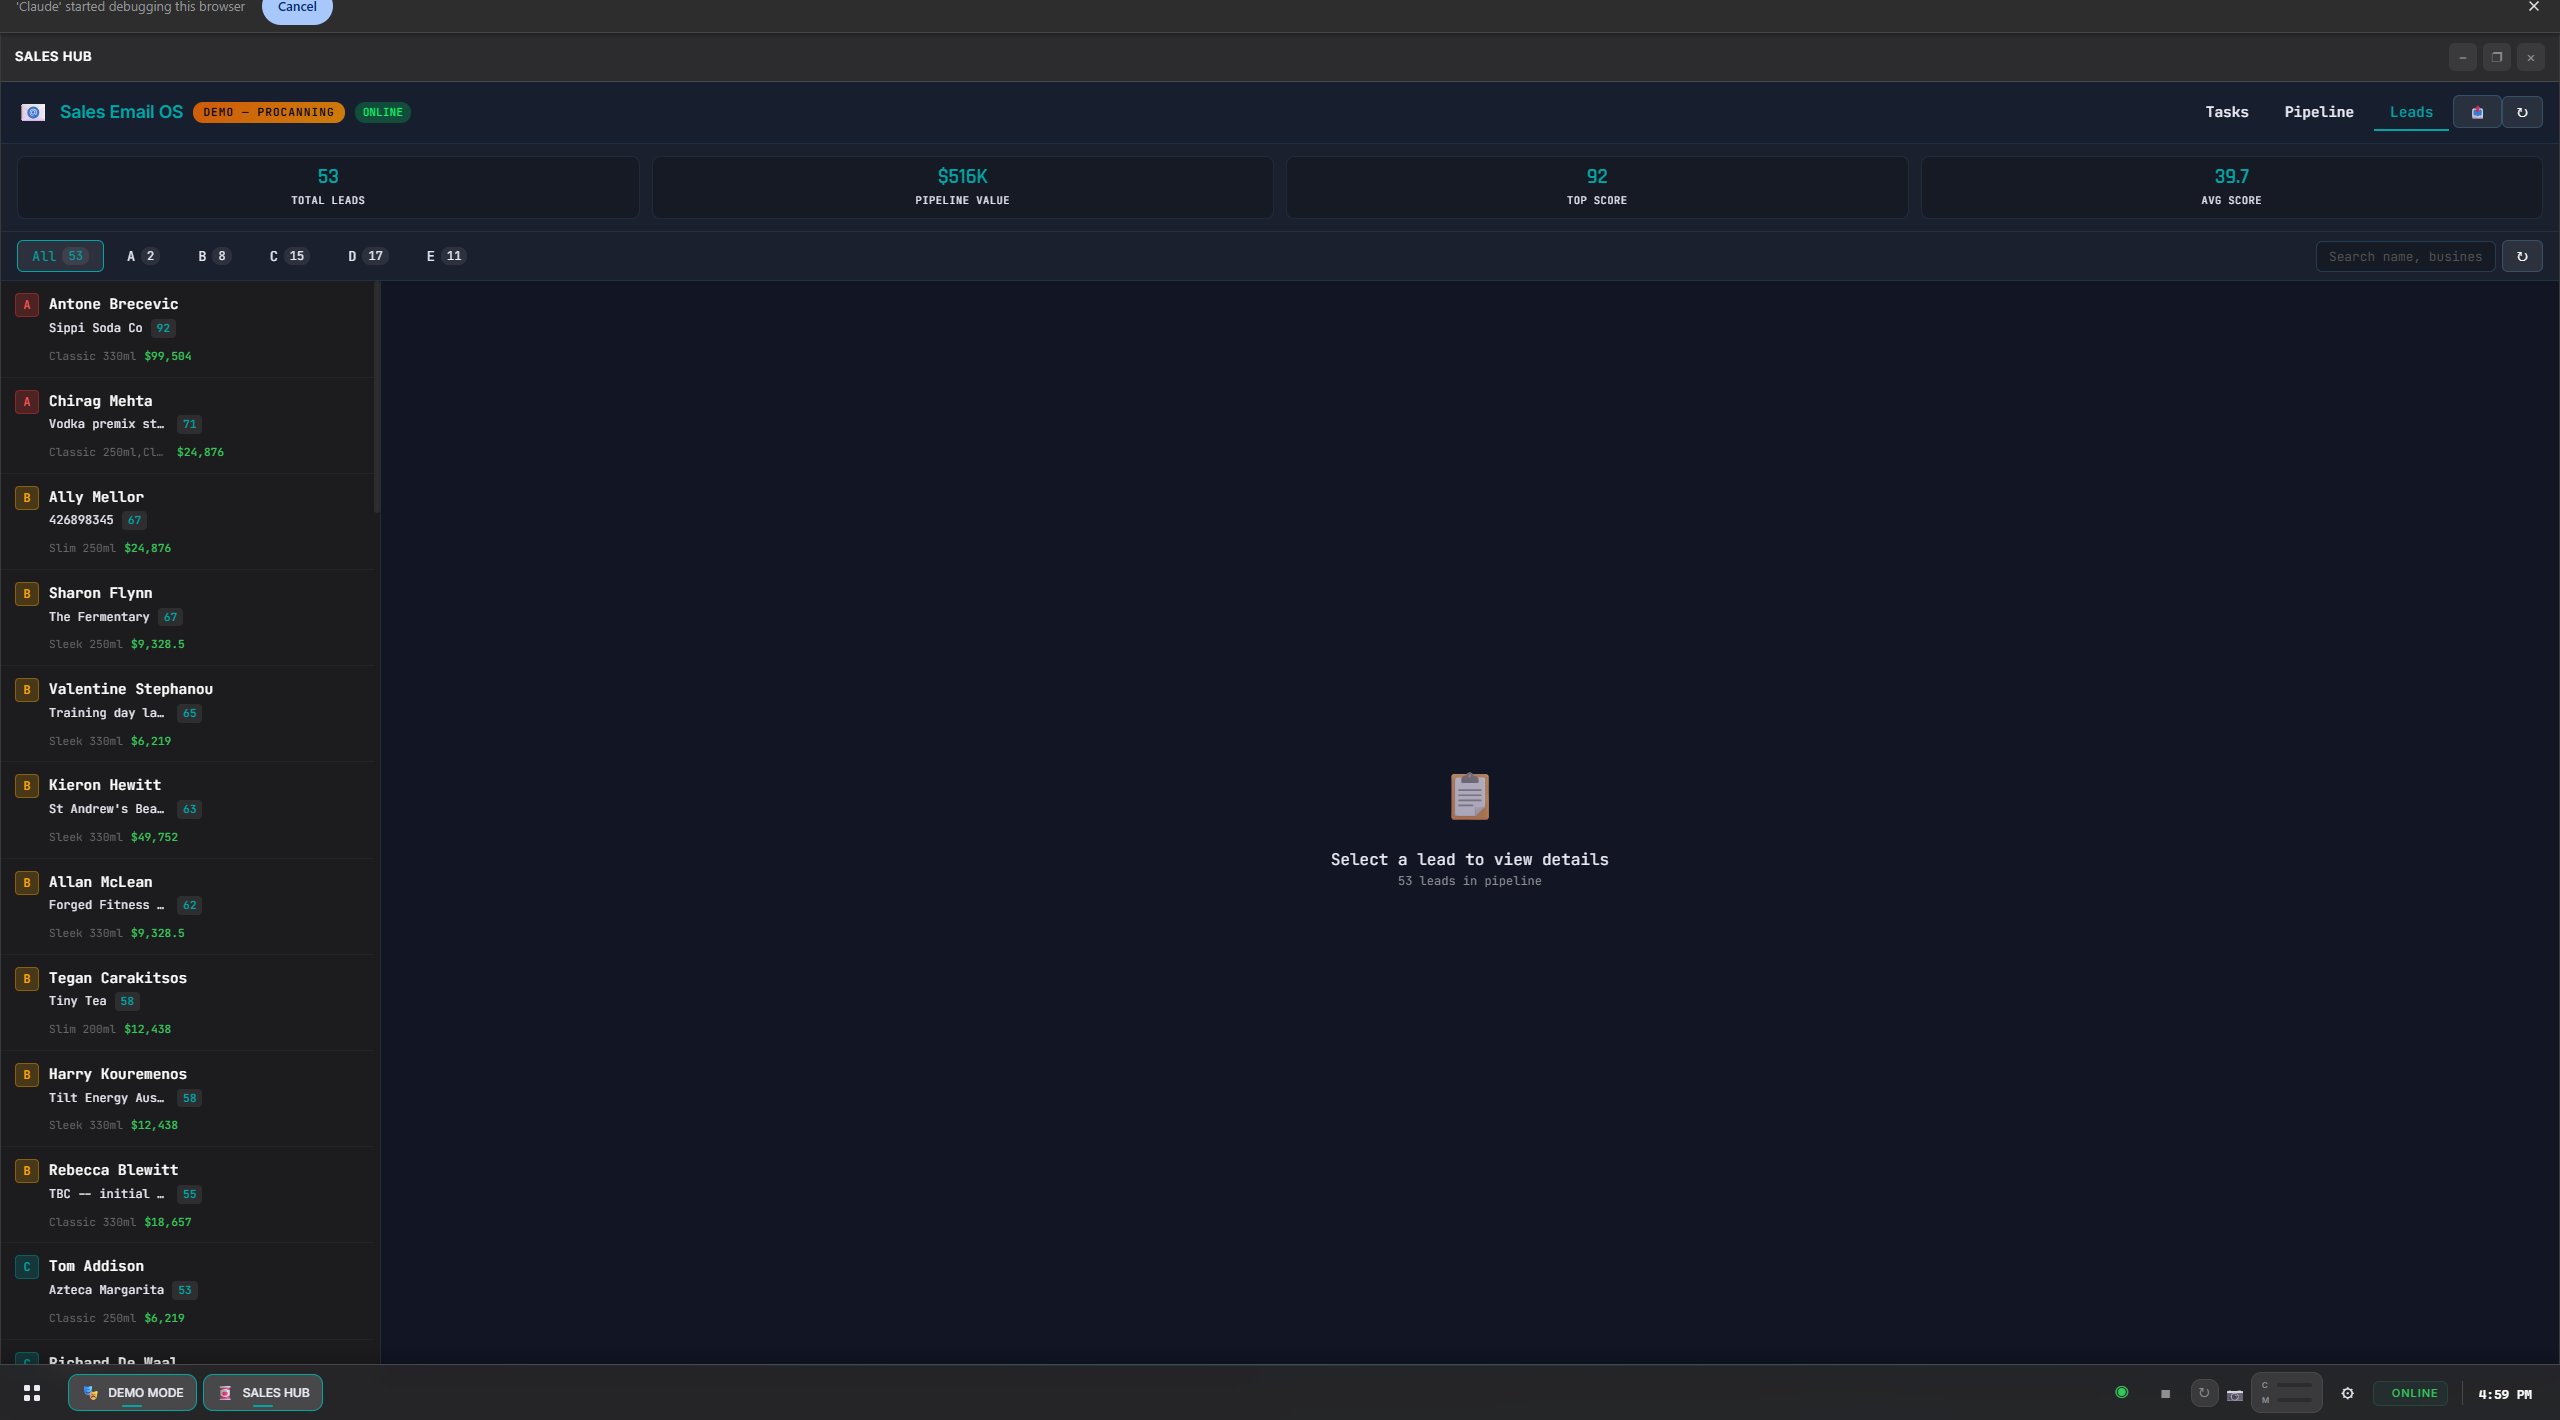Toggle DEMO MODE in the taskbar
Viewport: 2560px width, 1420px height.
(x=132, y=1392)
